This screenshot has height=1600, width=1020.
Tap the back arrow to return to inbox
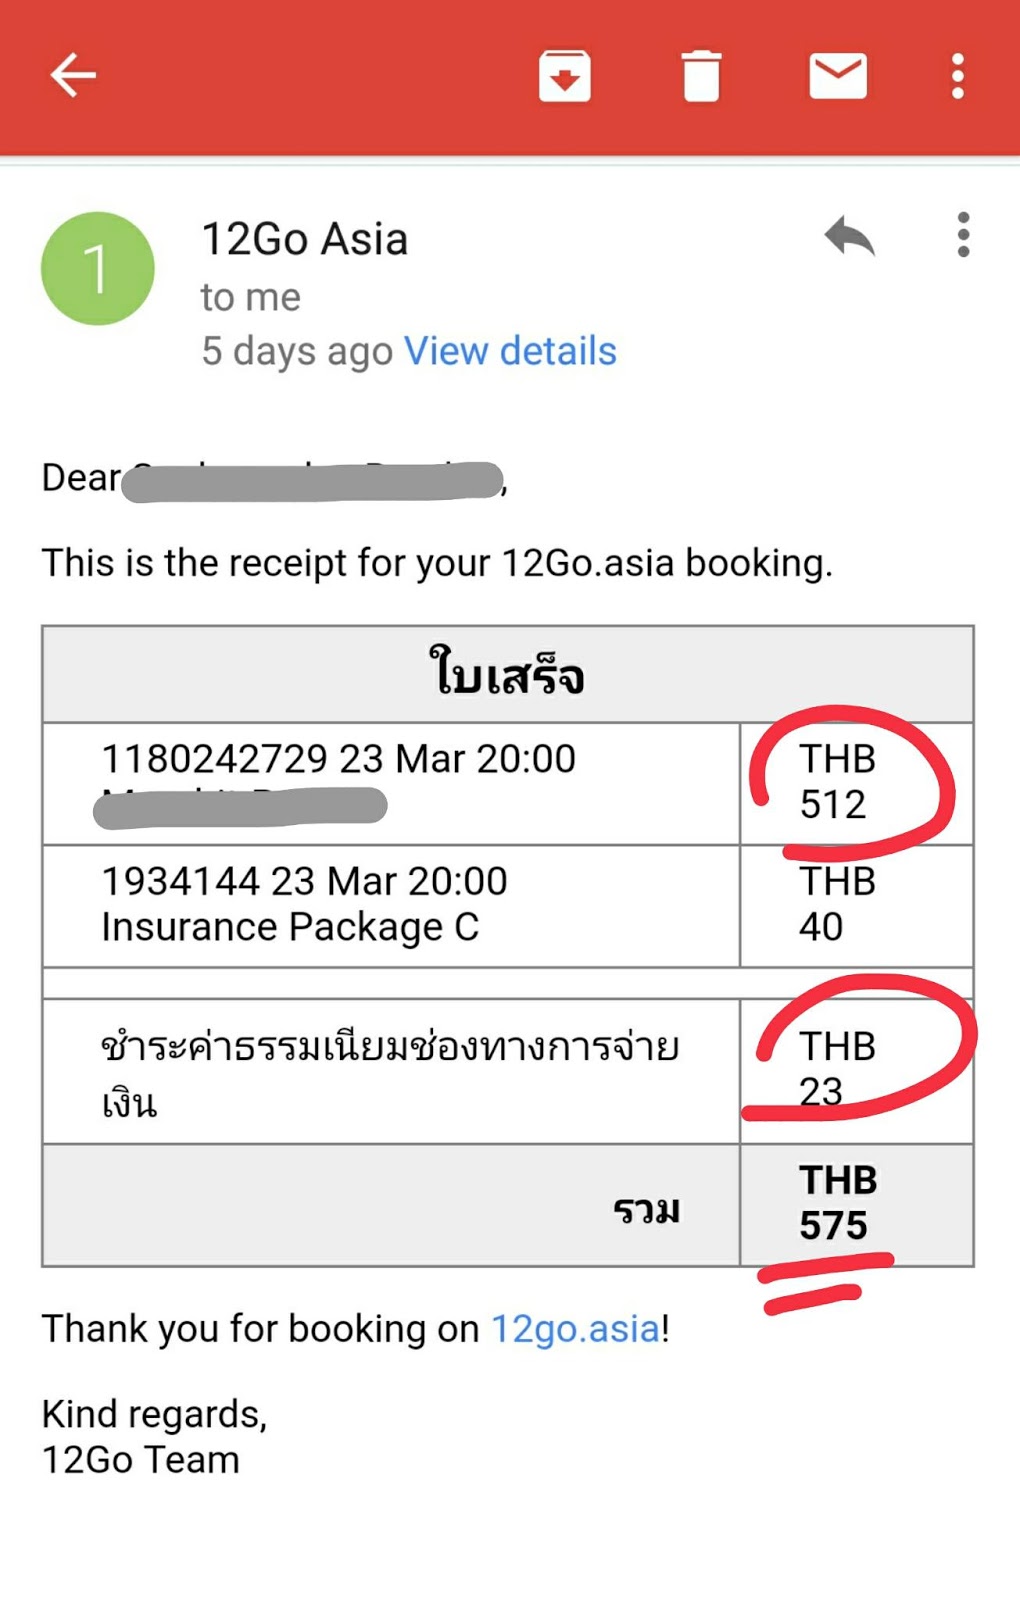tap(72, 75)
